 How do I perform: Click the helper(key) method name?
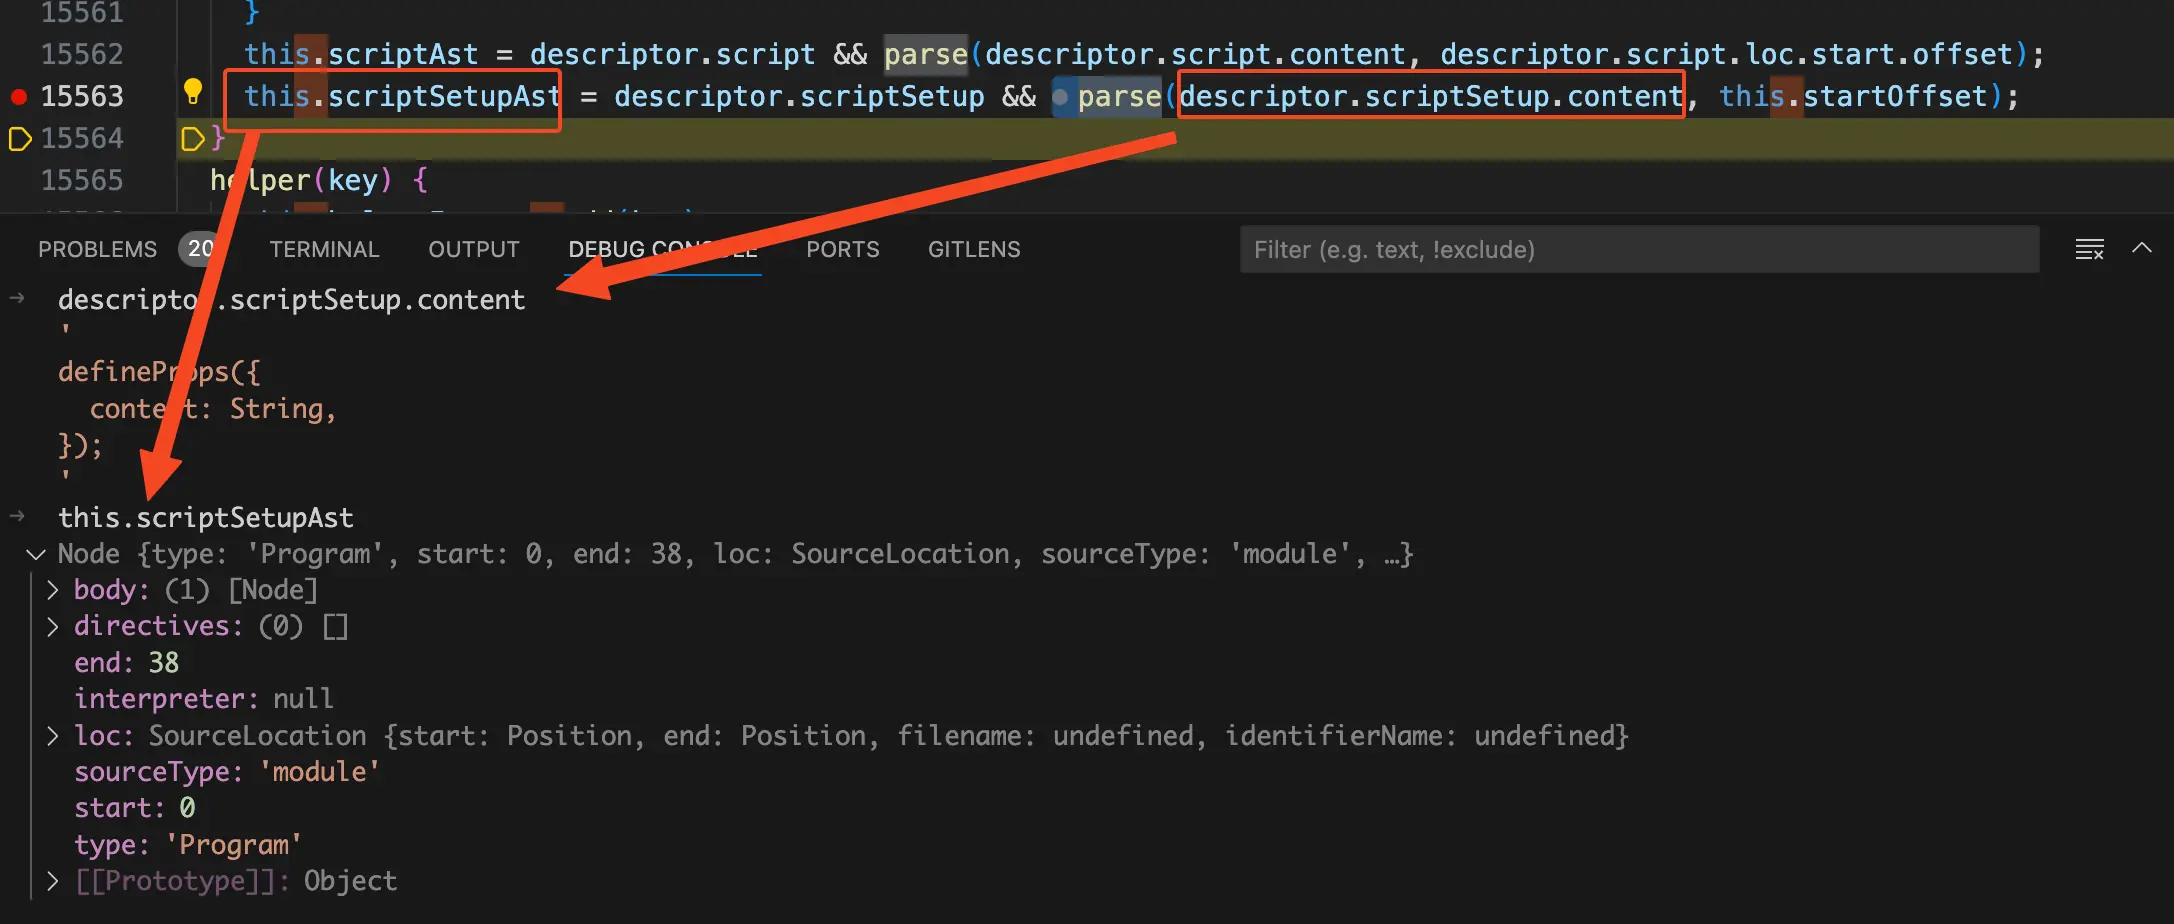[260, 181]
